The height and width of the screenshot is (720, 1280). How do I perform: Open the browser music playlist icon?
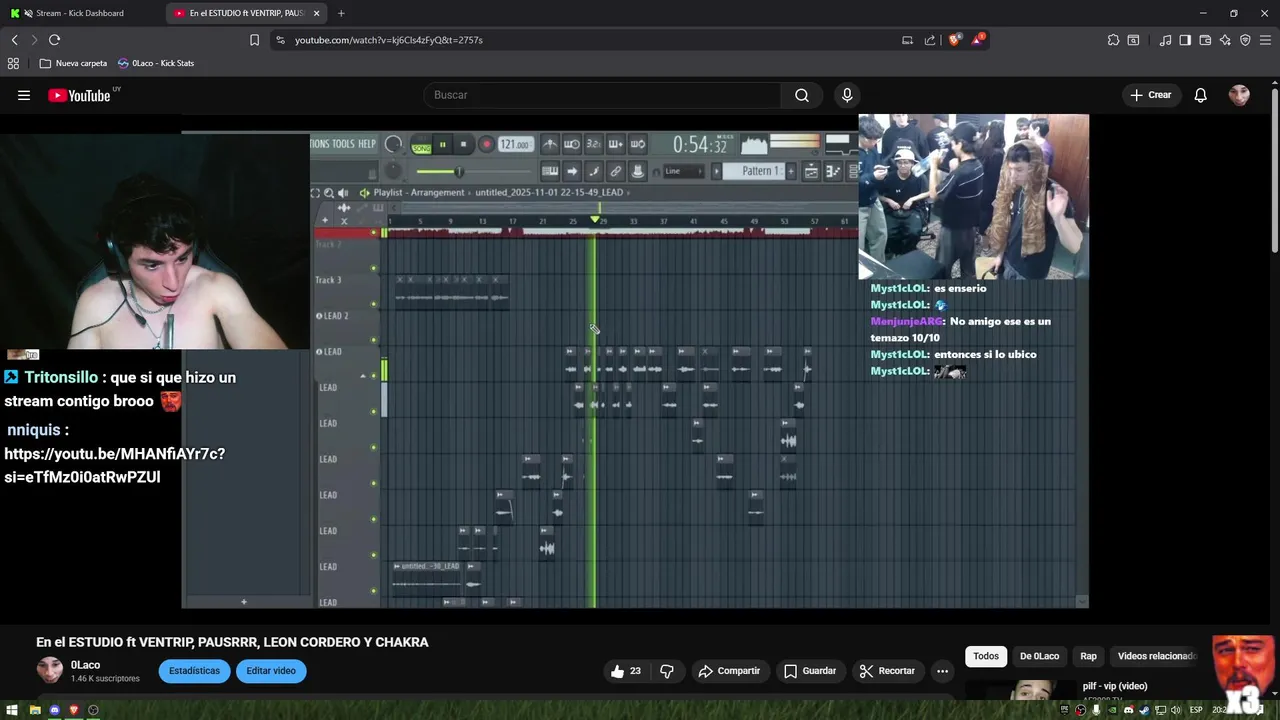[x=1165, y=40]
